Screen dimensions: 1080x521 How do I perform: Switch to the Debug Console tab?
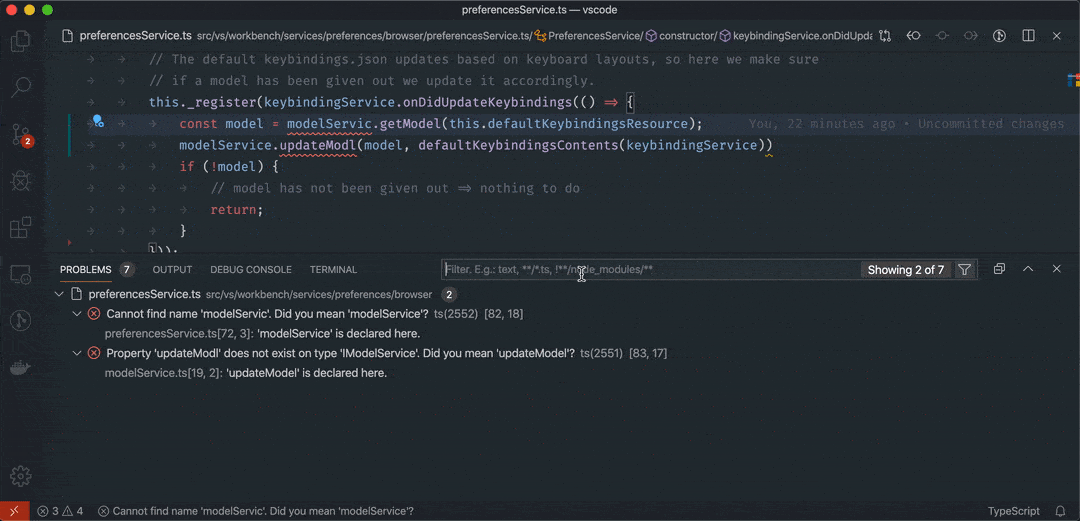point(250,270)
